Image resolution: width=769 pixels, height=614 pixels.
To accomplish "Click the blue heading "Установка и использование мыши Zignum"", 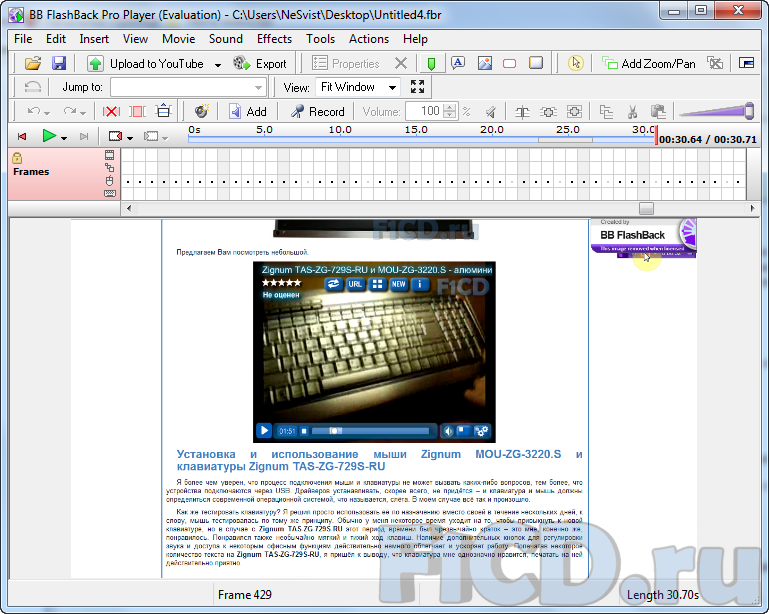I will pyautogui.click(x=319, y=454).
